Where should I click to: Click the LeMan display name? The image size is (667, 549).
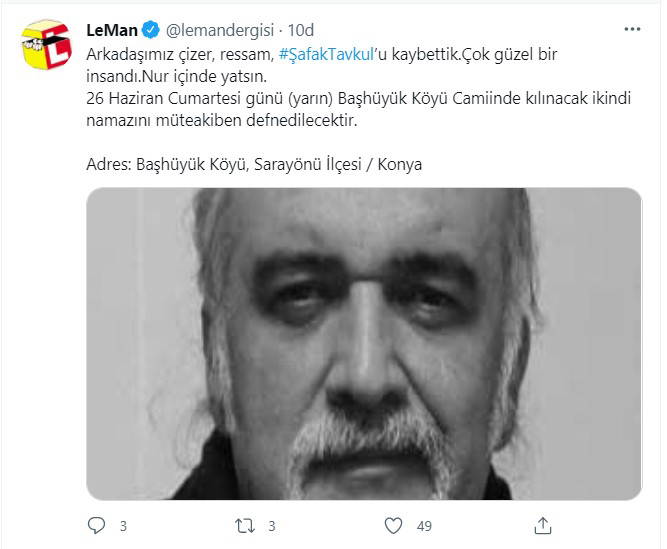click(x=112, y=30)
